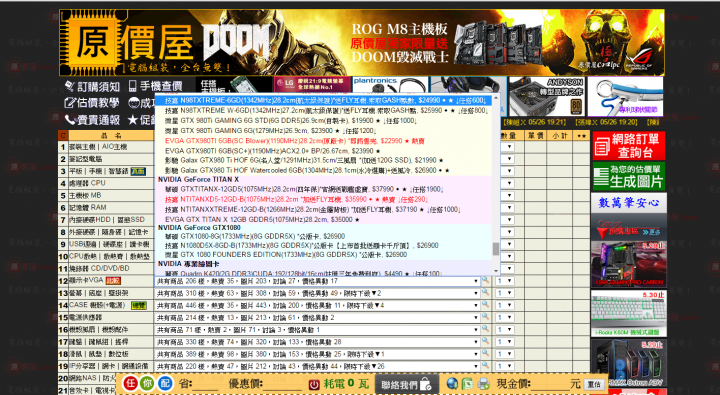Expand the 顯示卡VGA product dropdown (206 樣)

[x=317, y=281]
